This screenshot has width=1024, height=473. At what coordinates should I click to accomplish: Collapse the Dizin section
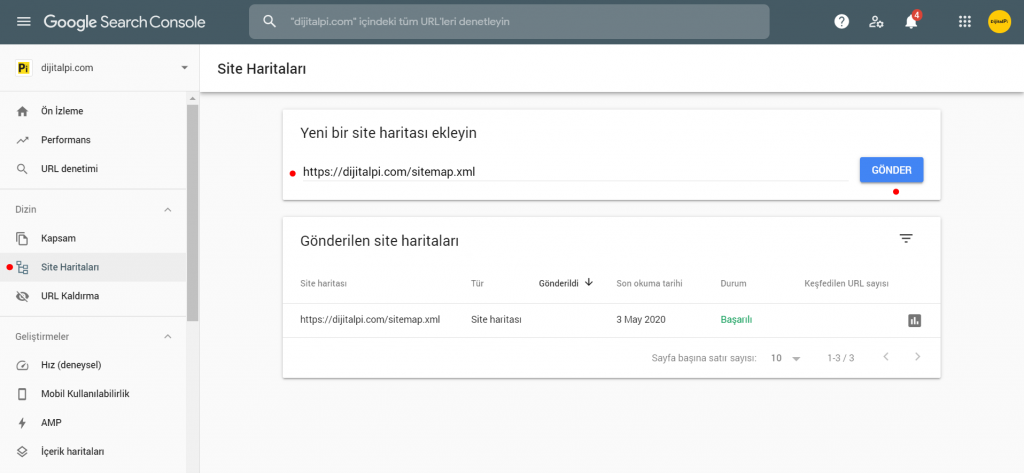coord(168,210)
